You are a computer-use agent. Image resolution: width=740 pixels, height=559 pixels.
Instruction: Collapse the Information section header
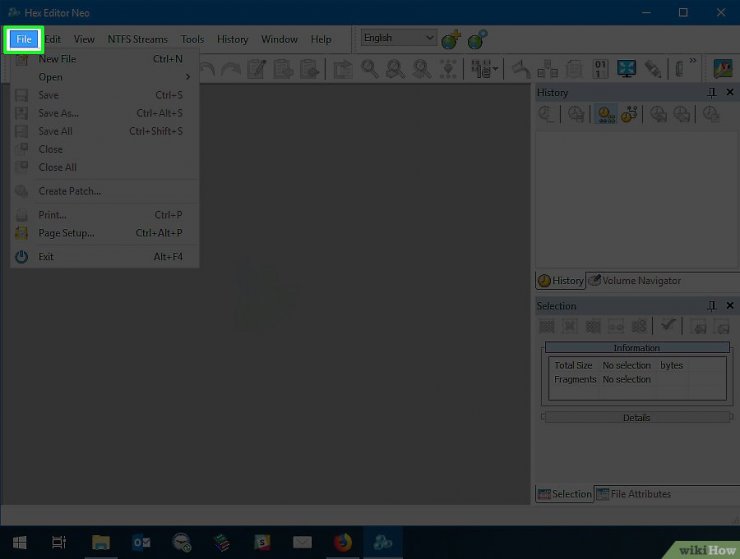[x=637, y=347]
